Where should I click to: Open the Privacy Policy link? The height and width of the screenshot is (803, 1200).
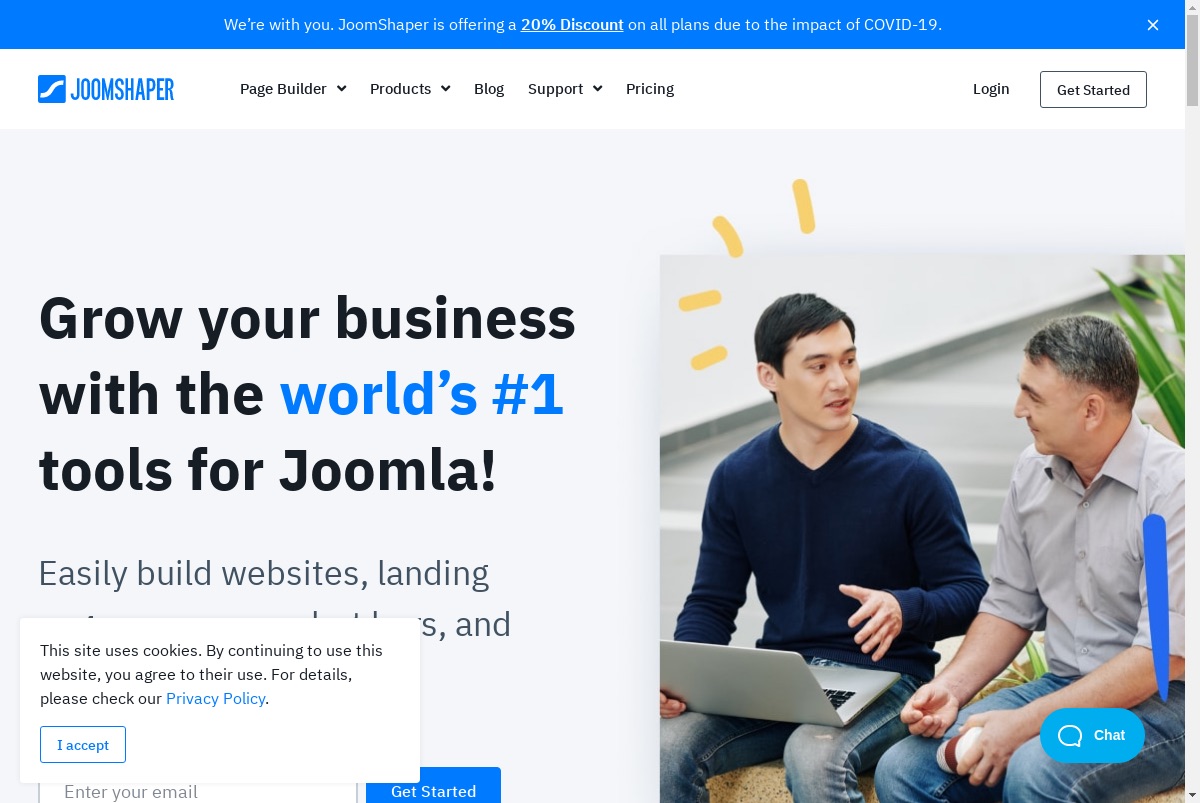(215, 698)
